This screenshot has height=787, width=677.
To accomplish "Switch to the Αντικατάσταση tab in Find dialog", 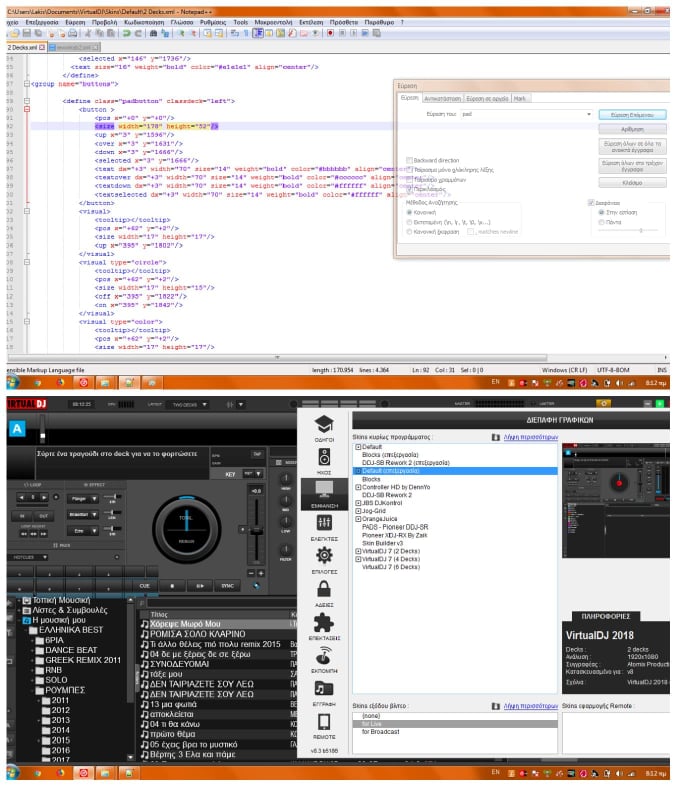I will pyautogui.click(x=442, y=98).
